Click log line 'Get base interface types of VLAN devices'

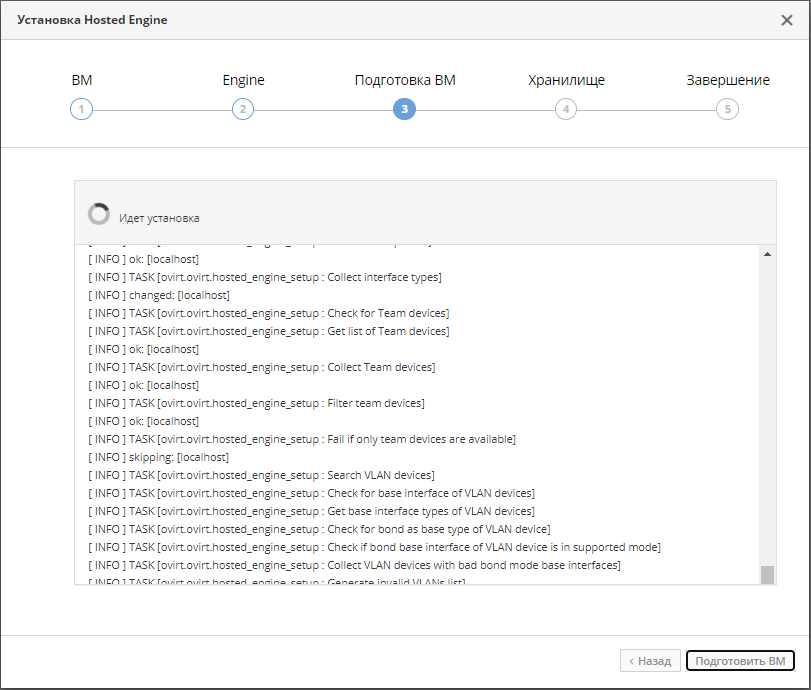tap(311, 511)
